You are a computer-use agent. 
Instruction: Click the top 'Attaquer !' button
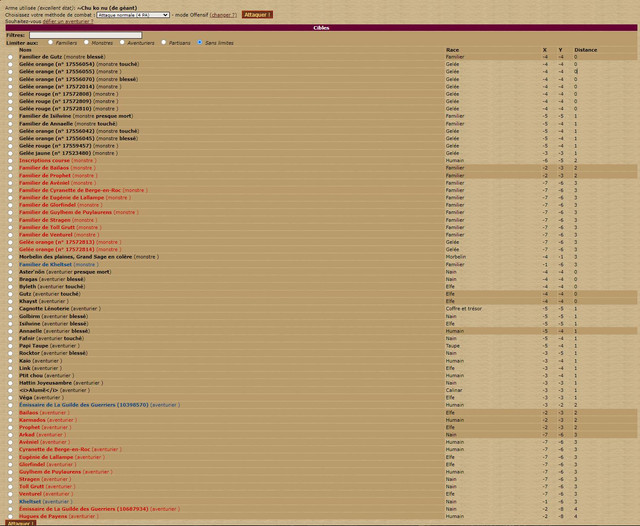point(257,15)
